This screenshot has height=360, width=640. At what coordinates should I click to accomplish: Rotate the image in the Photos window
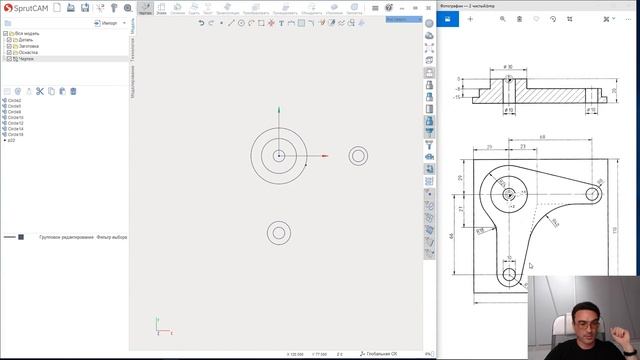(x=553, y=19)
